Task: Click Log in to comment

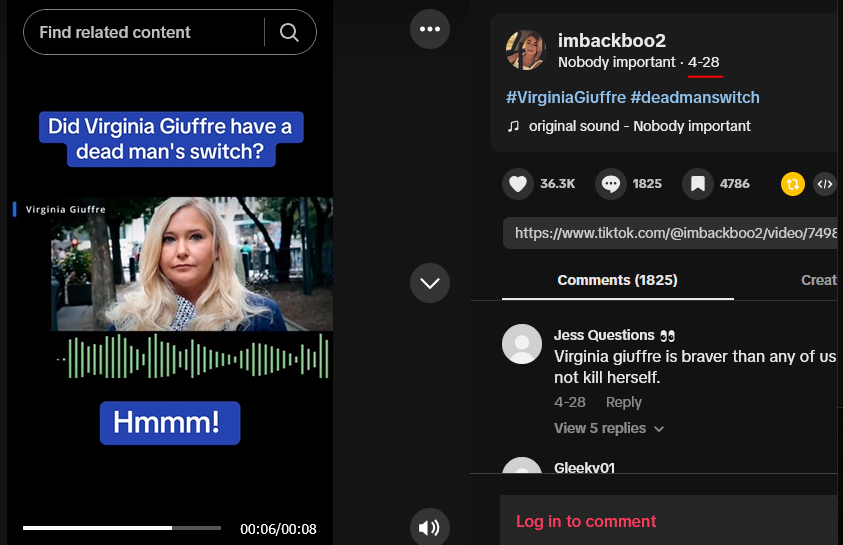Action: click(x=586, y=521)
